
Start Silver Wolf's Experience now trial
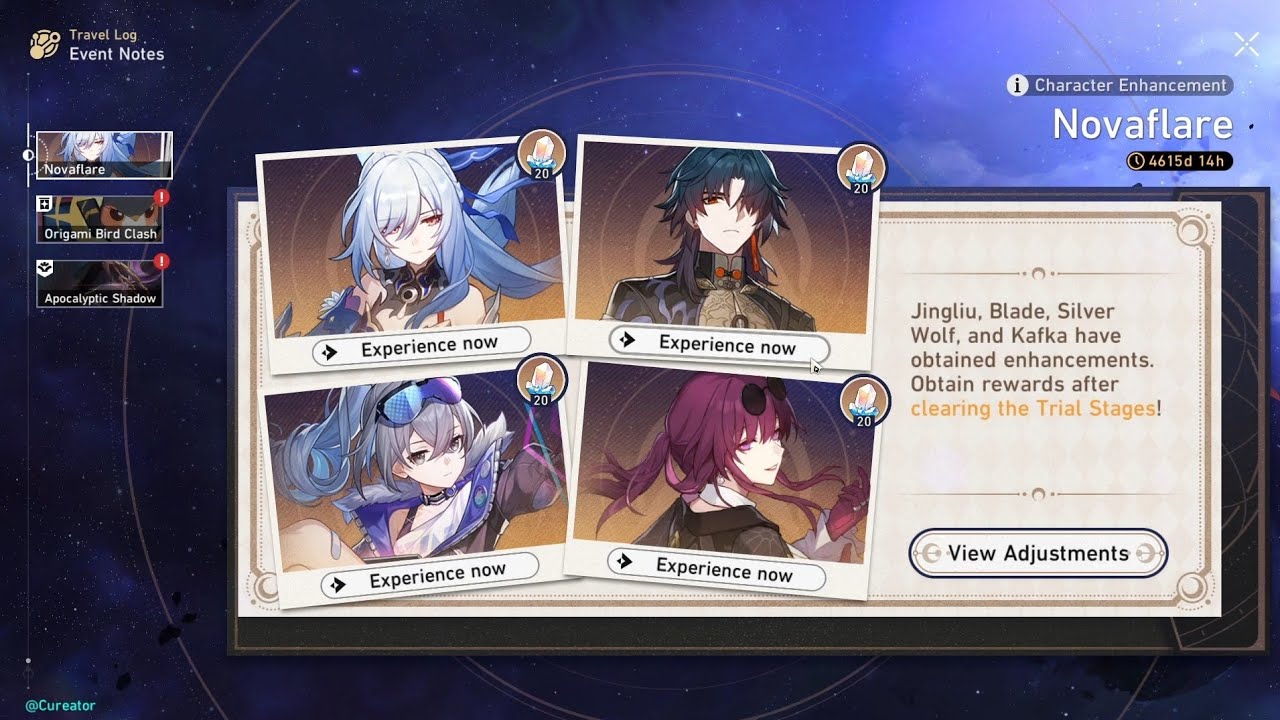click(429, 575)
